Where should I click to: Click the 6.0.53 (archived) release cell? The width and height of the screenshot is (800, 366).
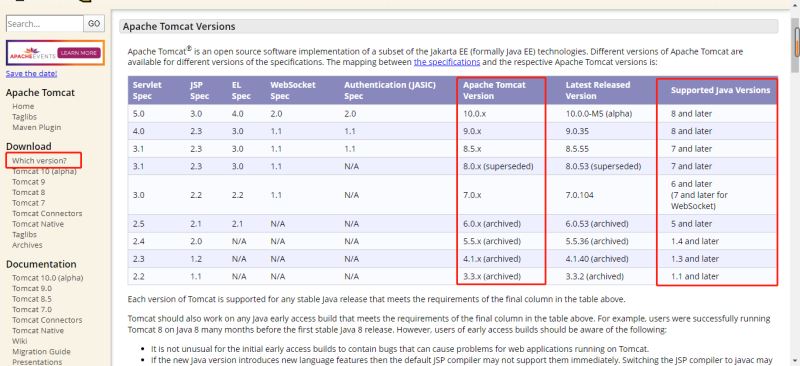pyautogui.click(x=597, y=224)
